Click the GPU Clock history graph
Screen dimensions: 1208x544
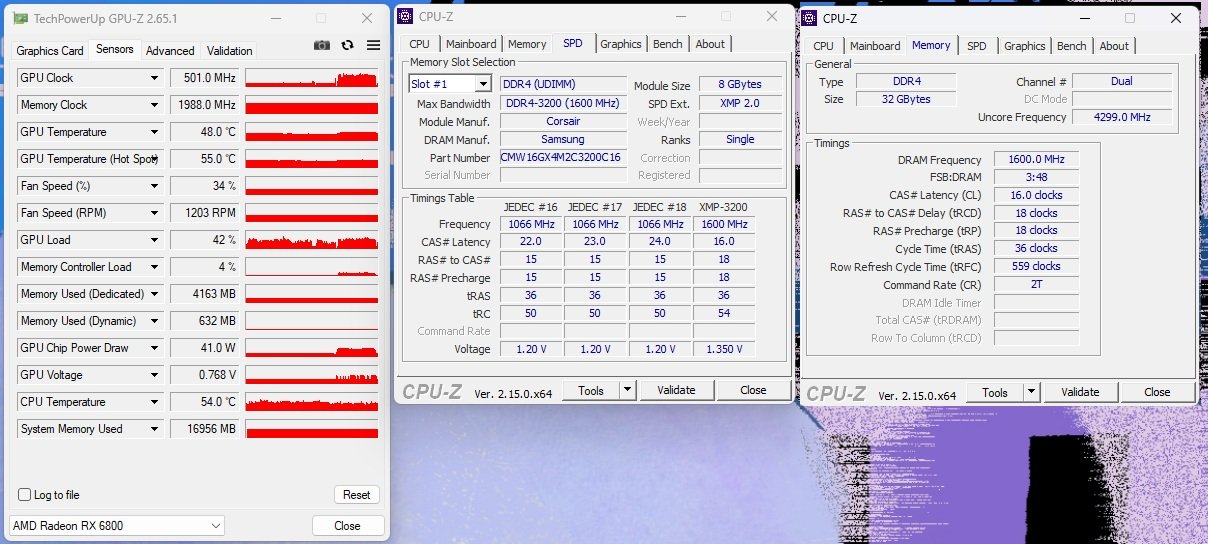coord(312,78)
